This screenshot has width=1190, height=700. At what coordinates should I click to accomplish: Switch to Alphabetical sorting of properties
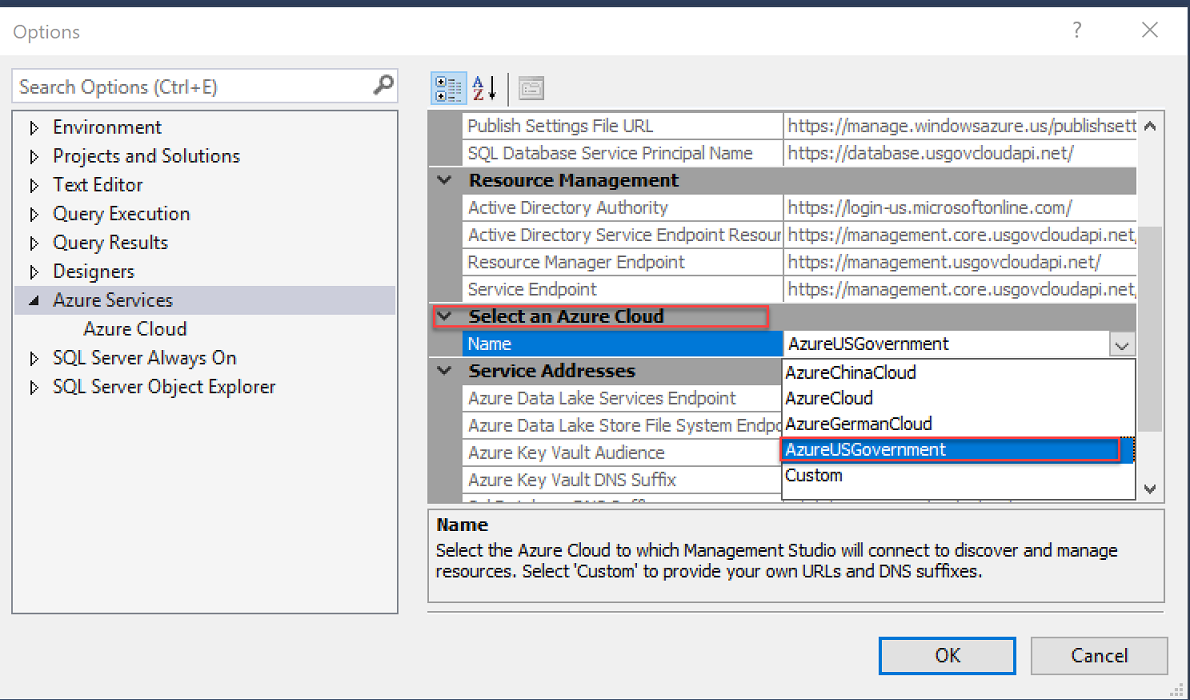pos(484,88)
